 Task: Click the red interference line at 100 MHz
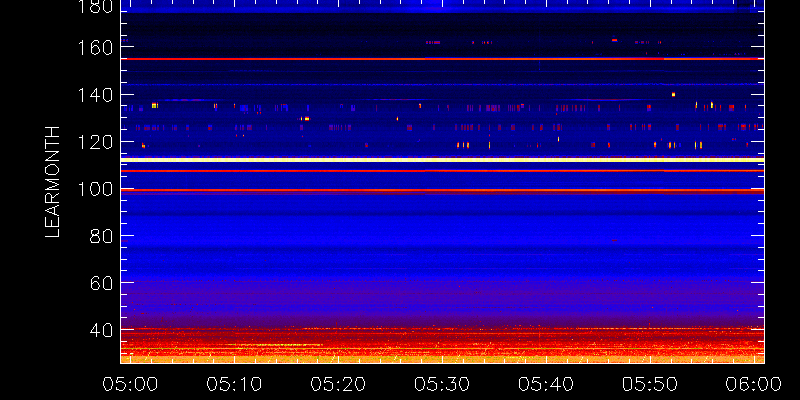(442, 190)
